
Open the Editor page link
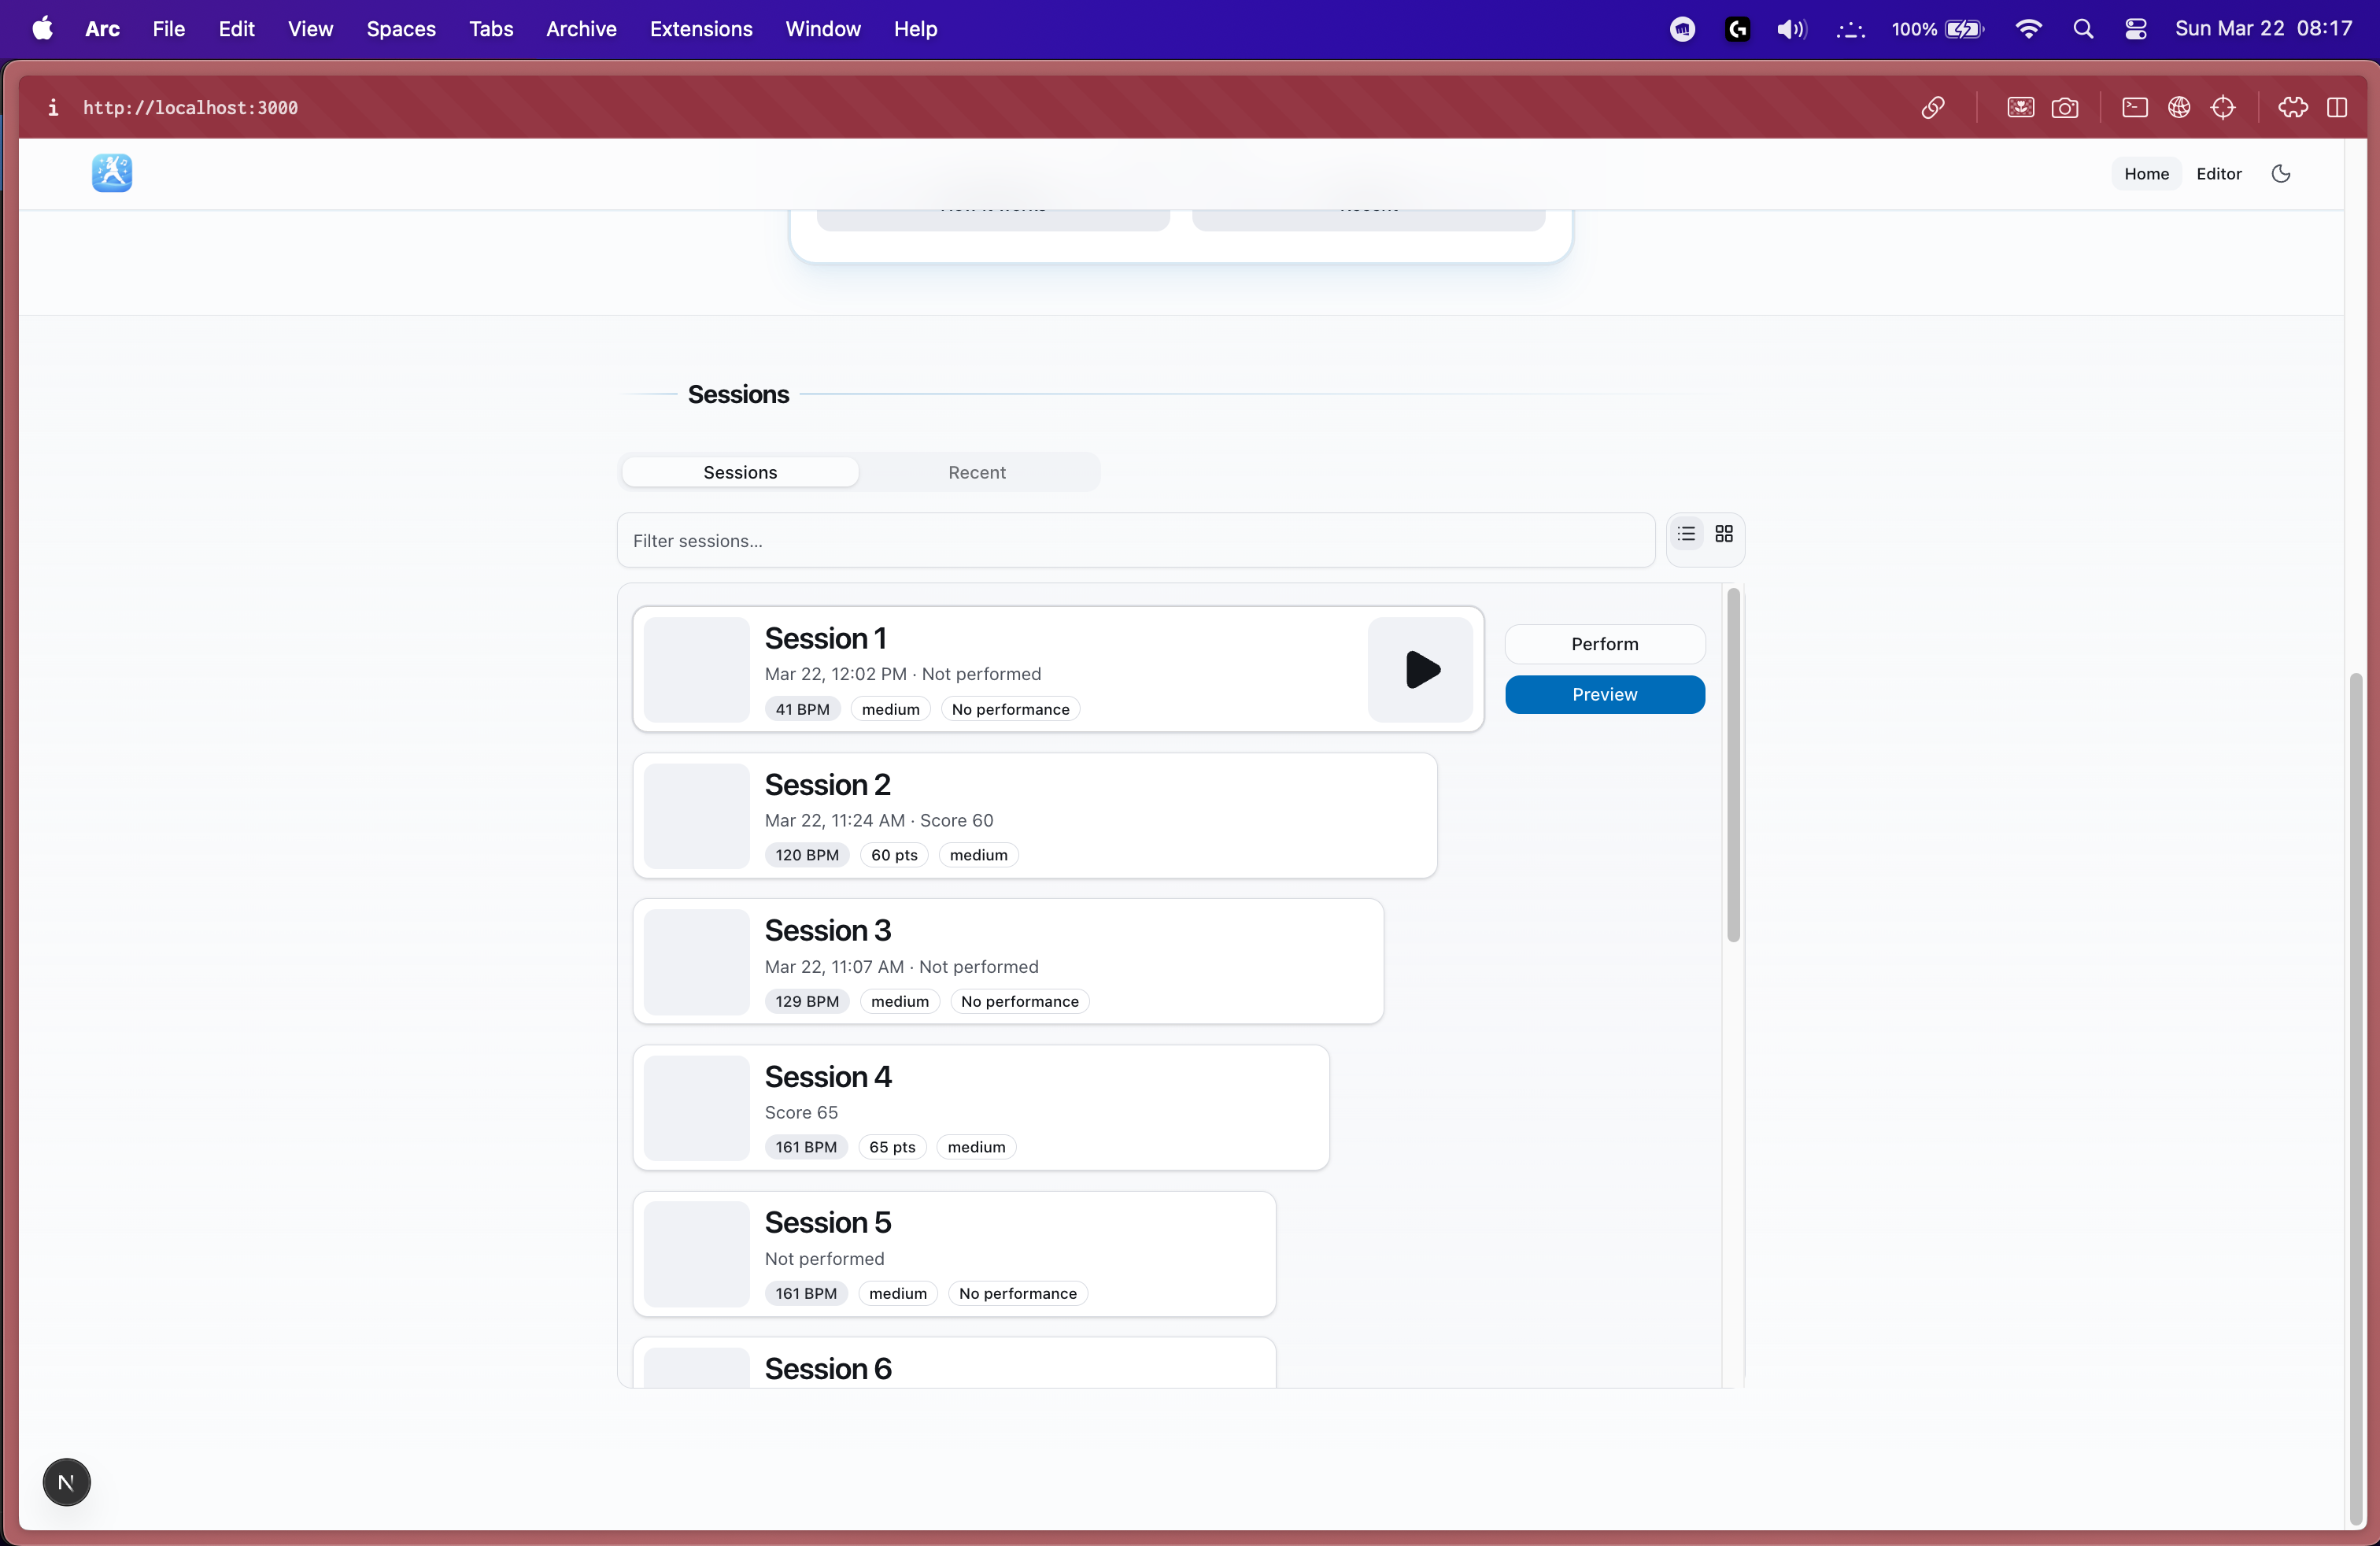2218,174
